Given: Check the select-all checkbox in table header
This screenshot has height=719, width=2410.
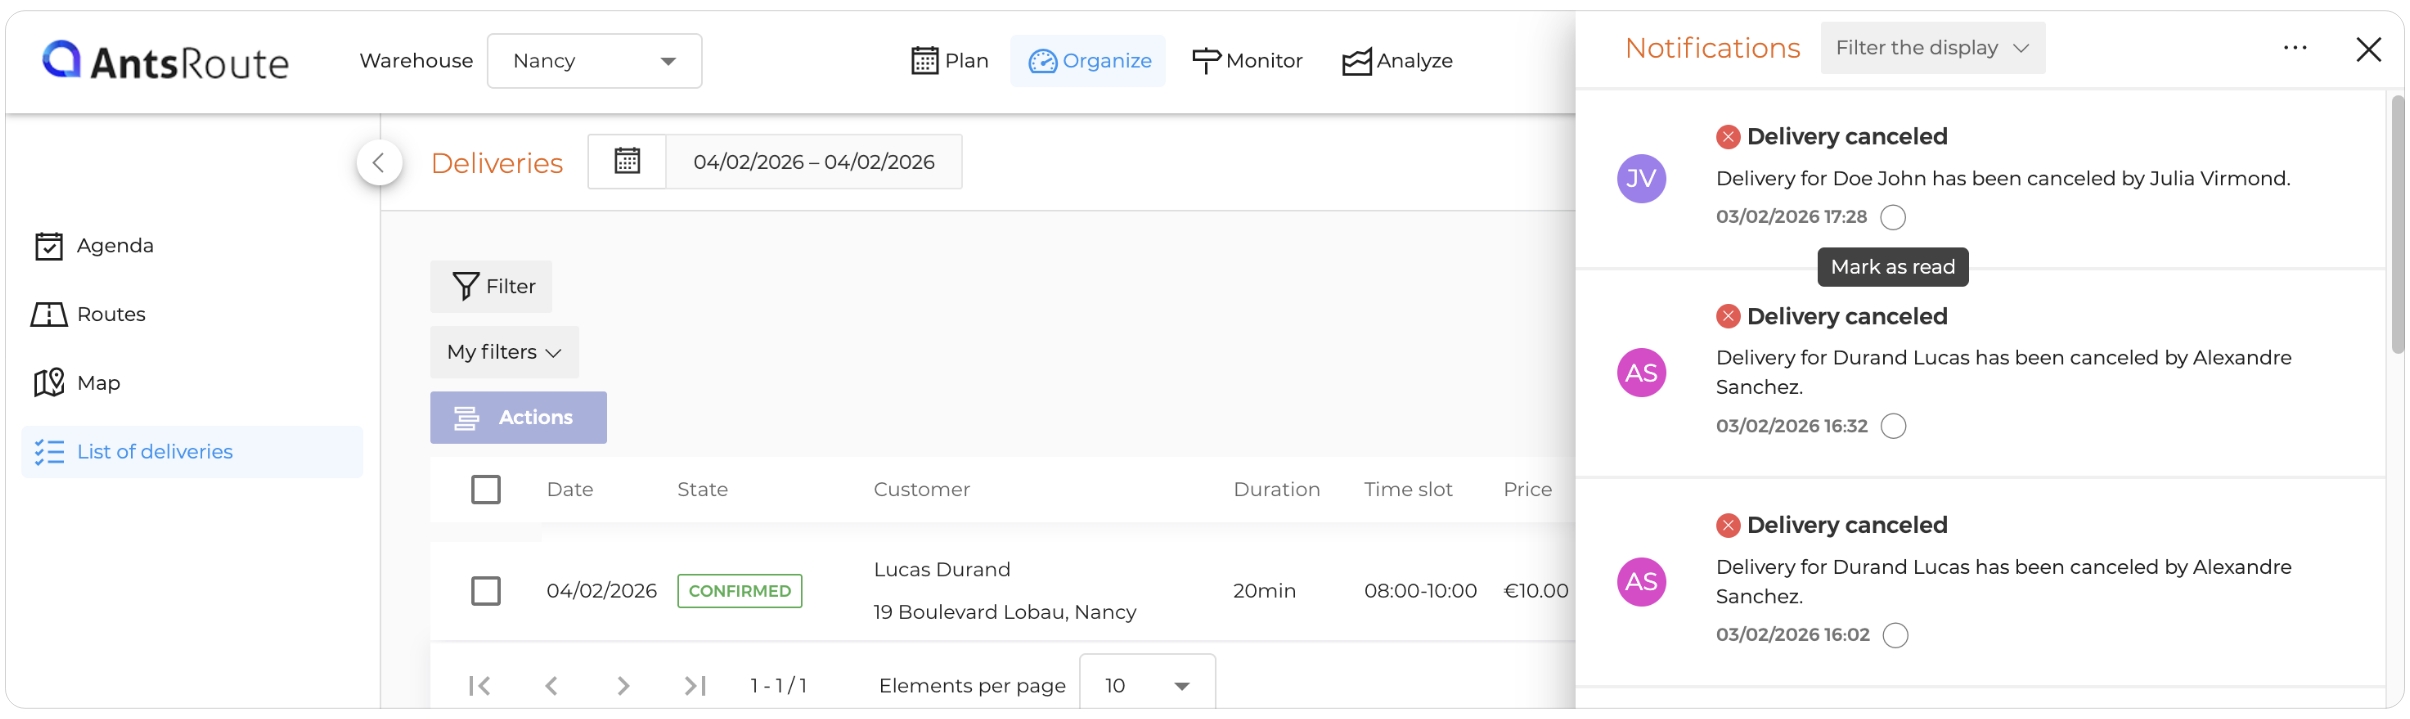Looking at the screenshot, I should click(486, 490).
